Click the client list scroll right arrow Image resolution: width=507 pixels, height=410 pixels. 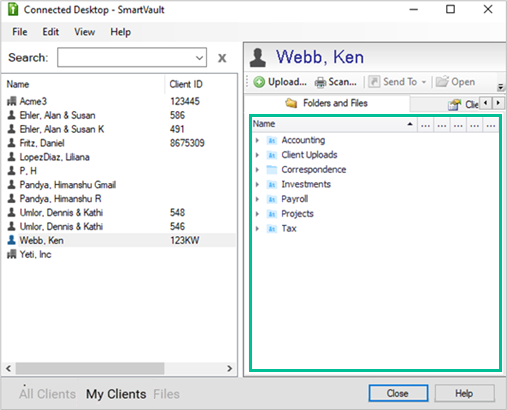pyautogui.click(x=229, y=368)
